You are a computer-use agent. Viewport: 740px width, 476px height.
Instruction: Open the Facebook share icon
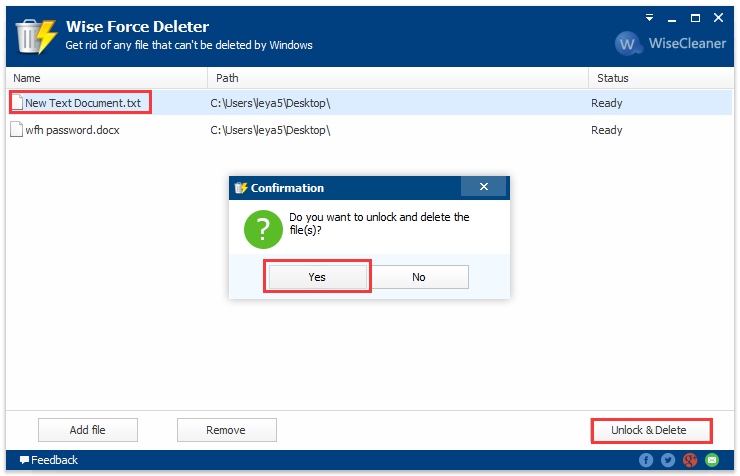point(646,460)
